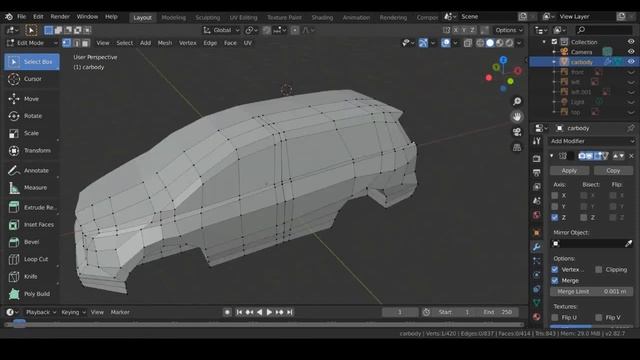Switch to face select mode
The image size is (640, 360).
pos(85,43)
